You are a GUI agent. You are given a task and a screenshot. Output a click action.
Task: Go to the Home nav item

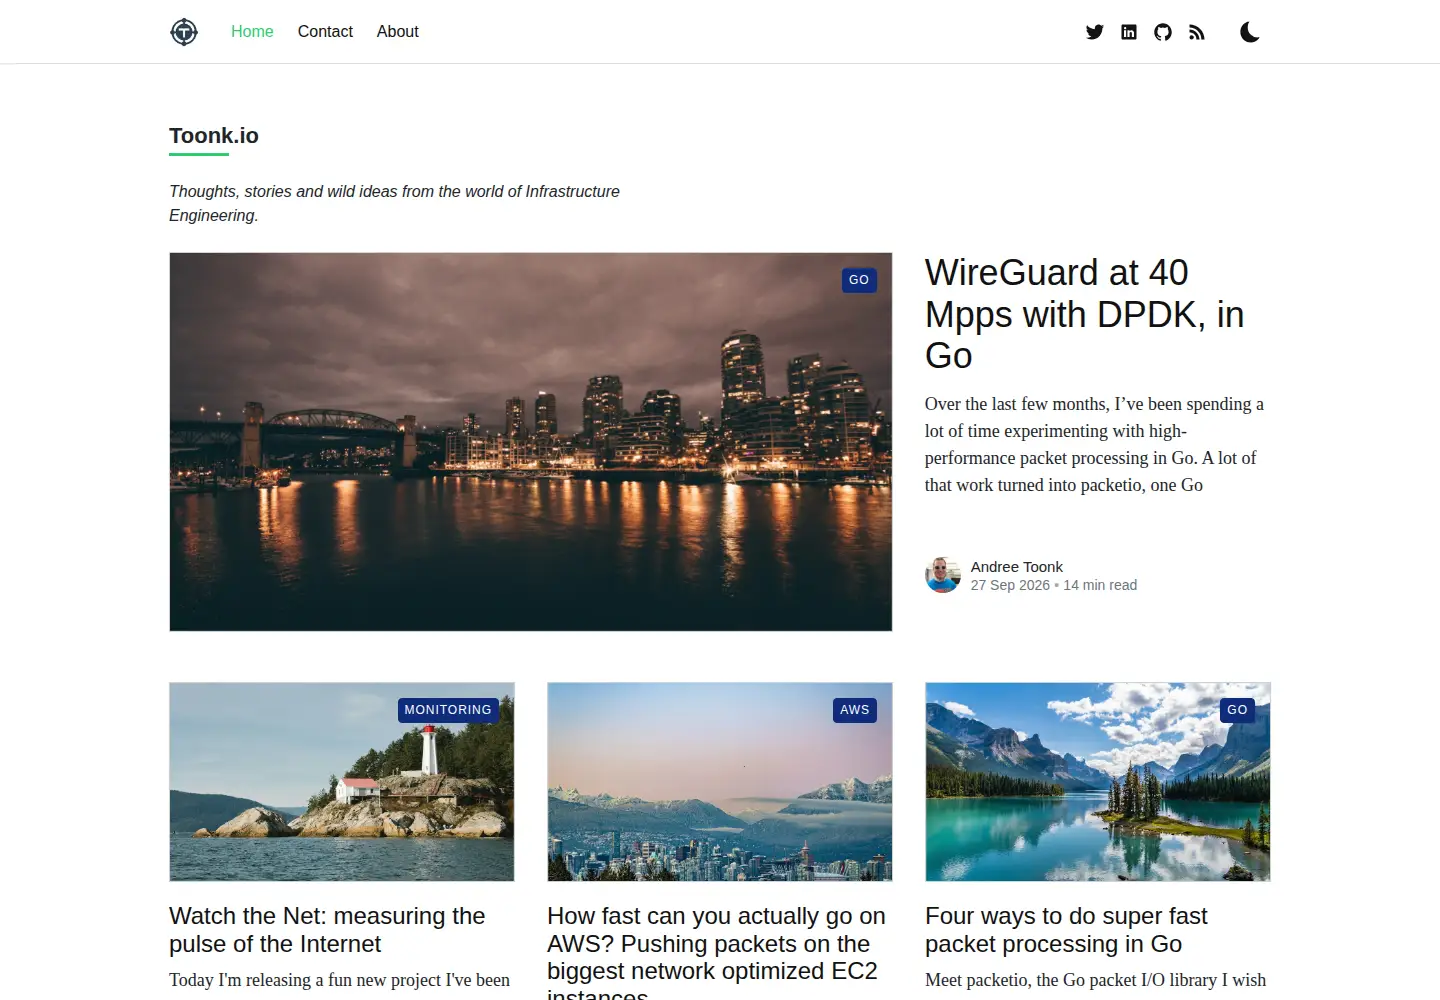tap(252, 32)
